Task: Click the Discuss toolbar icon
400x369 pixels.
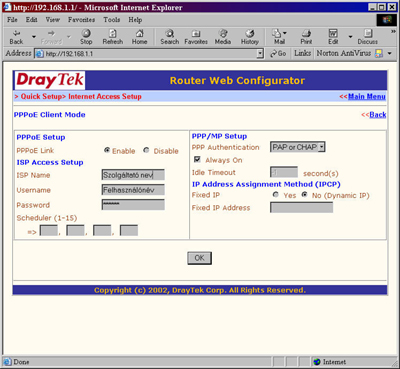Action: point(368,33)
